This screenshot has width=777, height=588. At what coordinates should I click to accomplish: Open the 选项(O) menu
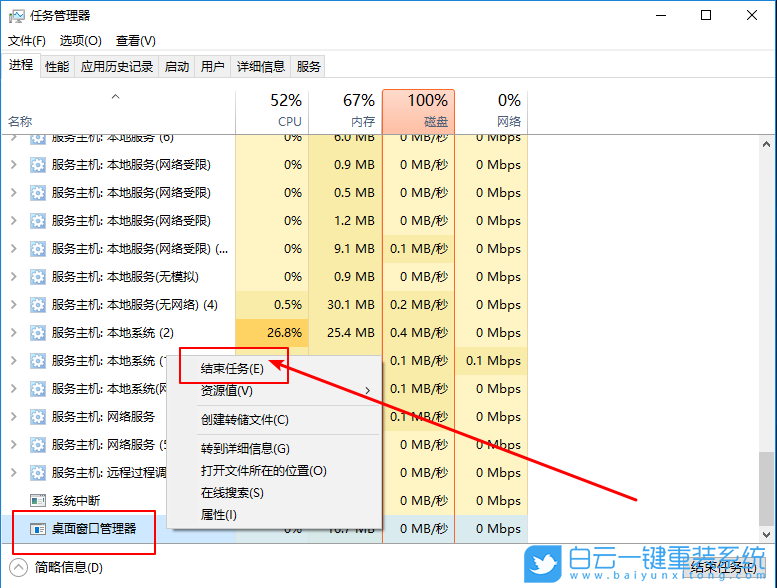[x=80, y=41]
